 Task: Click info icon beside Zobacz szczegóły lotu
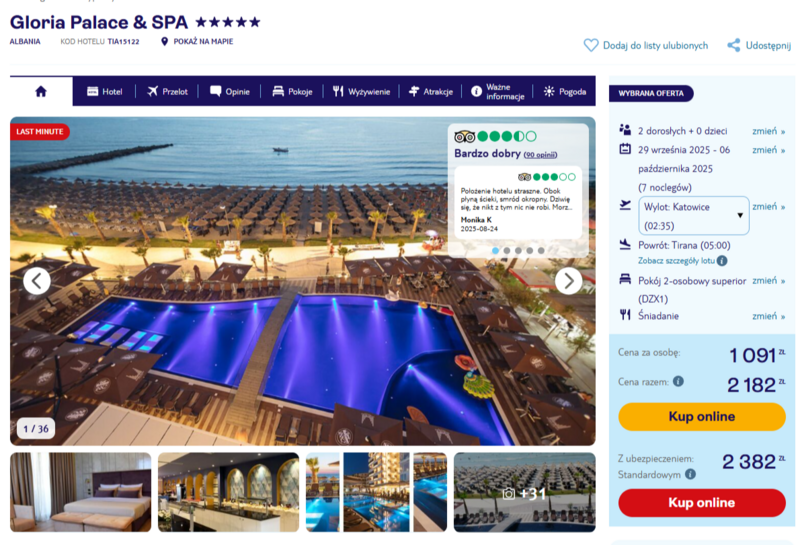[x=722, y=261]
